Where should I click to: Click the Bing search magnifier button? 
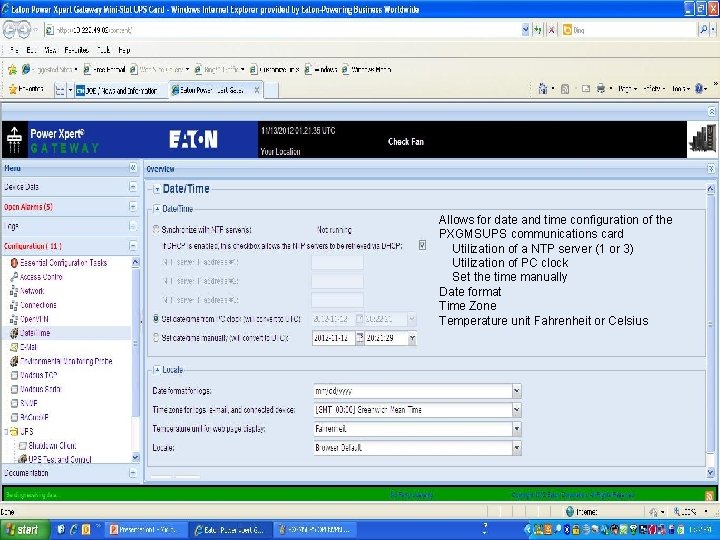point(704,30)
